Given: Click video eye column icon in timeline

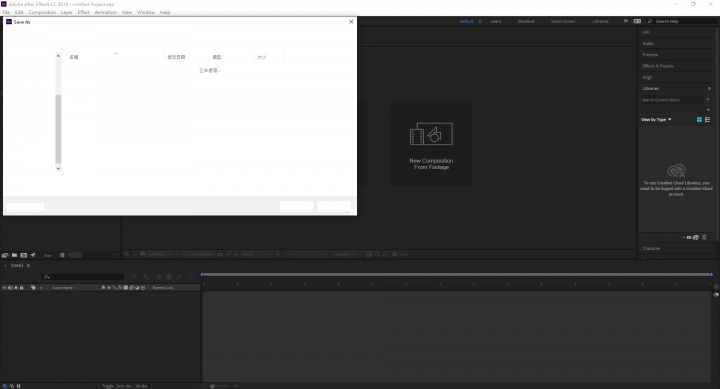Looking at the screenshot, I should point(5,288).
